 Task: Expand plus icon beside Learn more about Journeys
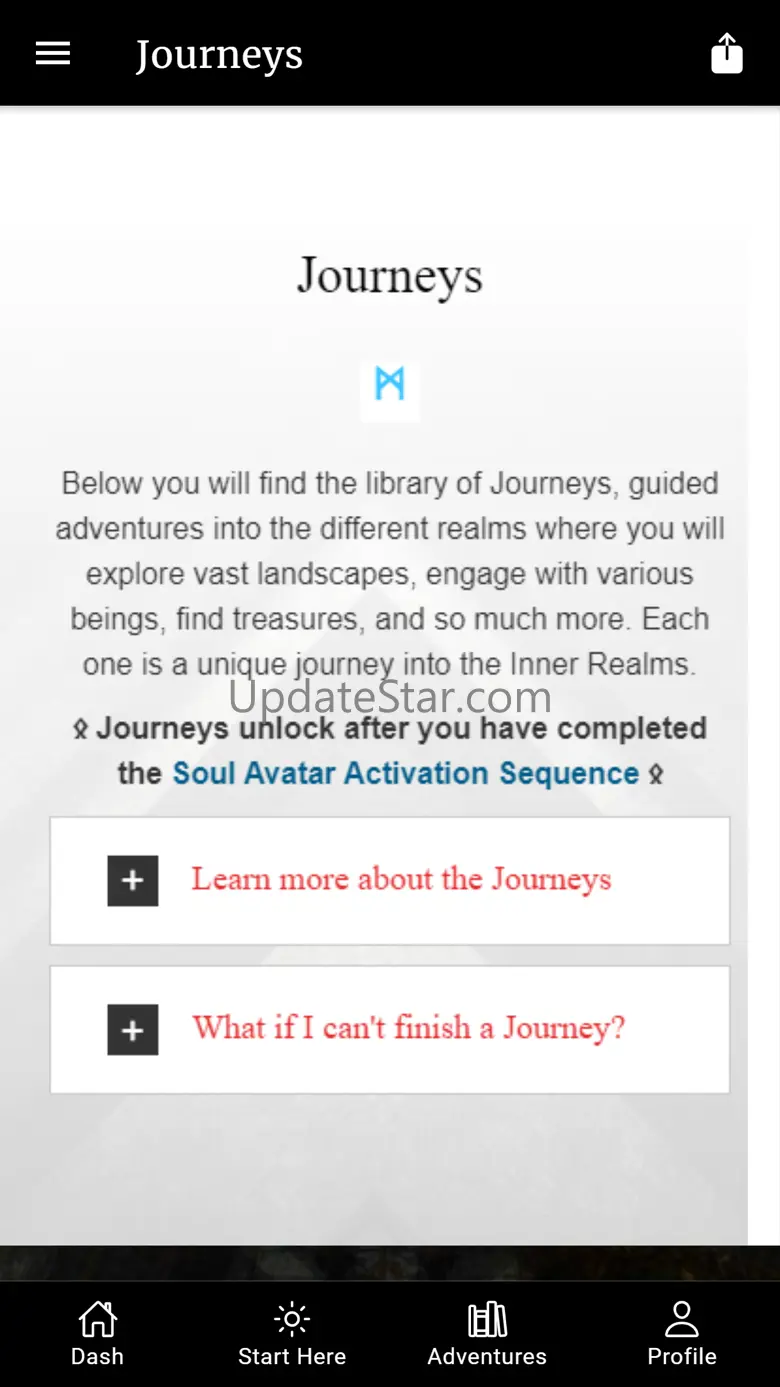pyautogui.click(x=133, y=881)
